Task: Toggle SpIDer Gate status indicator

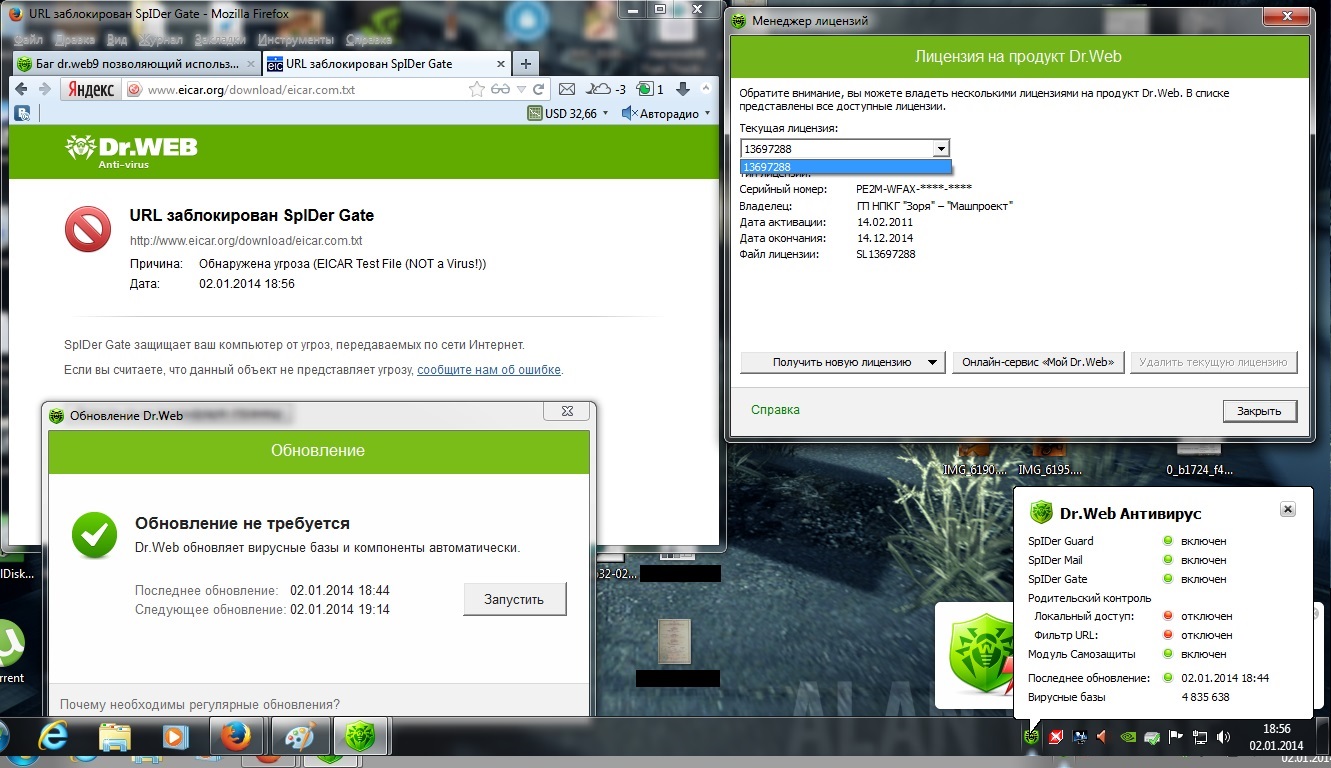Action: pyautogui.click(x=1167, y=579)
